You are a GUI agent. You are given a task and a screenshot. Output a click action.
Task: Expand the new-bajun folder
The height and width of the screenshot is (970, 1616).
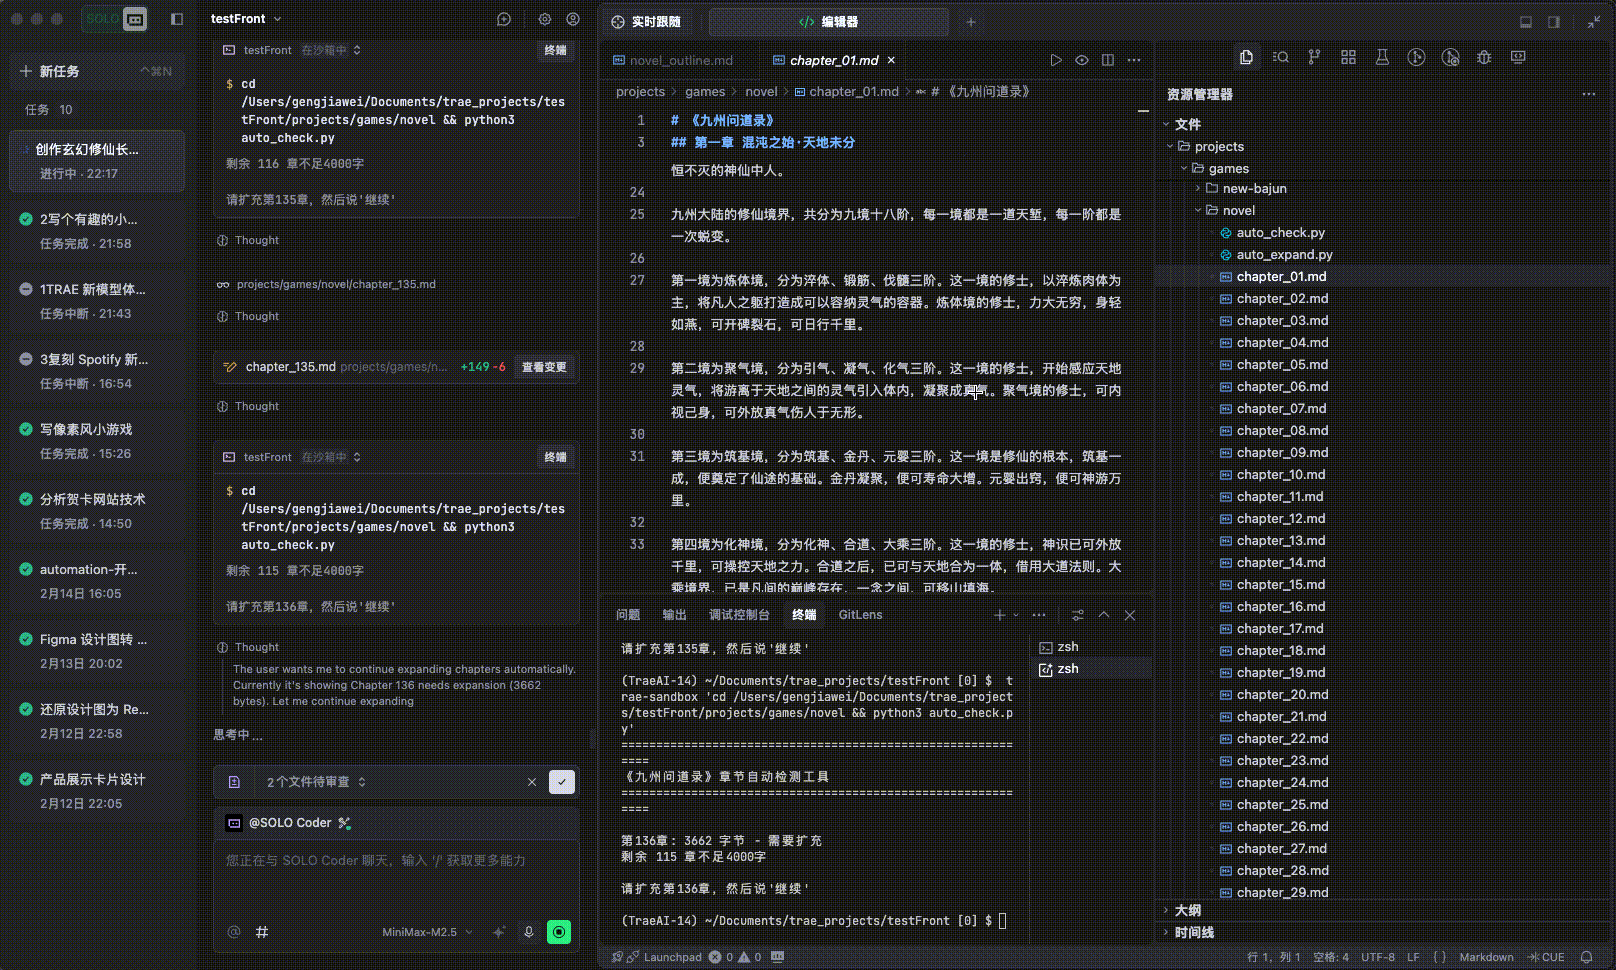1254,188
